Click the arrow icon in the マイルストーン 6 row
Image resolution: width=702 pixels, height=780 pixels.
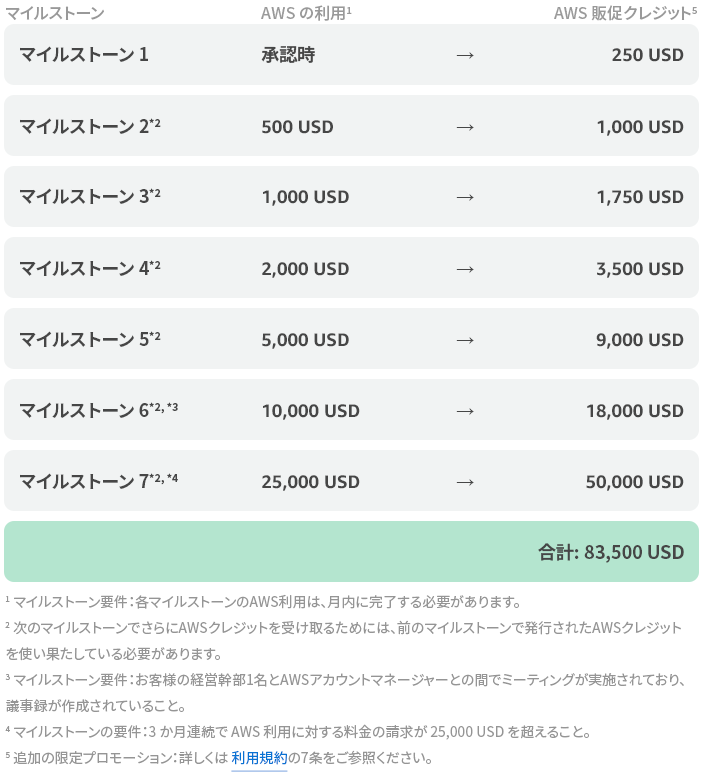[465, 411]
